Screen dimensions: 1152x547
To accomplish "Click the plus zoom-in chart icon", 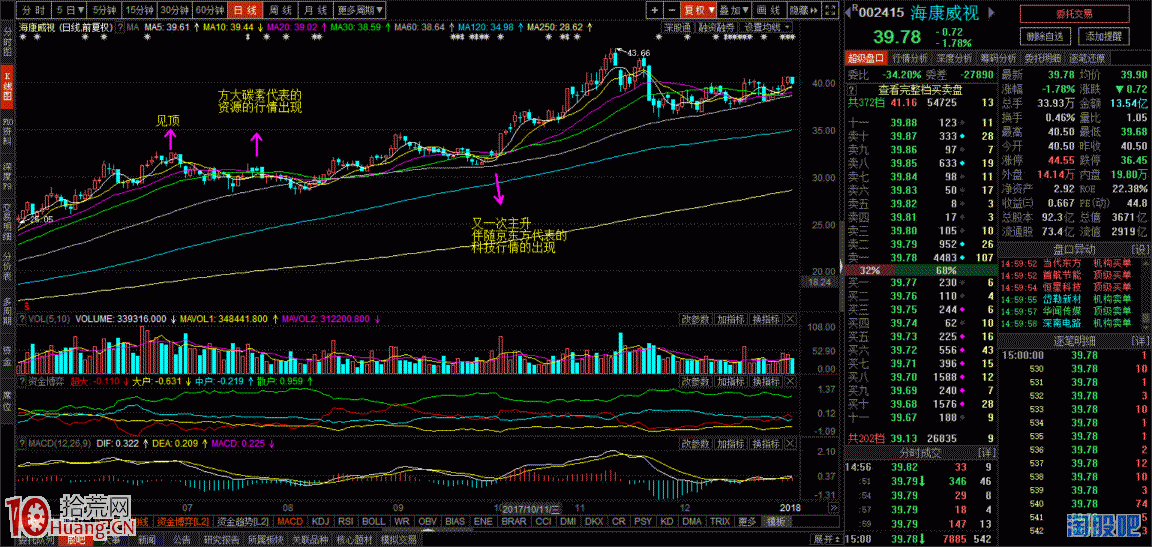I will pos(654,9).
